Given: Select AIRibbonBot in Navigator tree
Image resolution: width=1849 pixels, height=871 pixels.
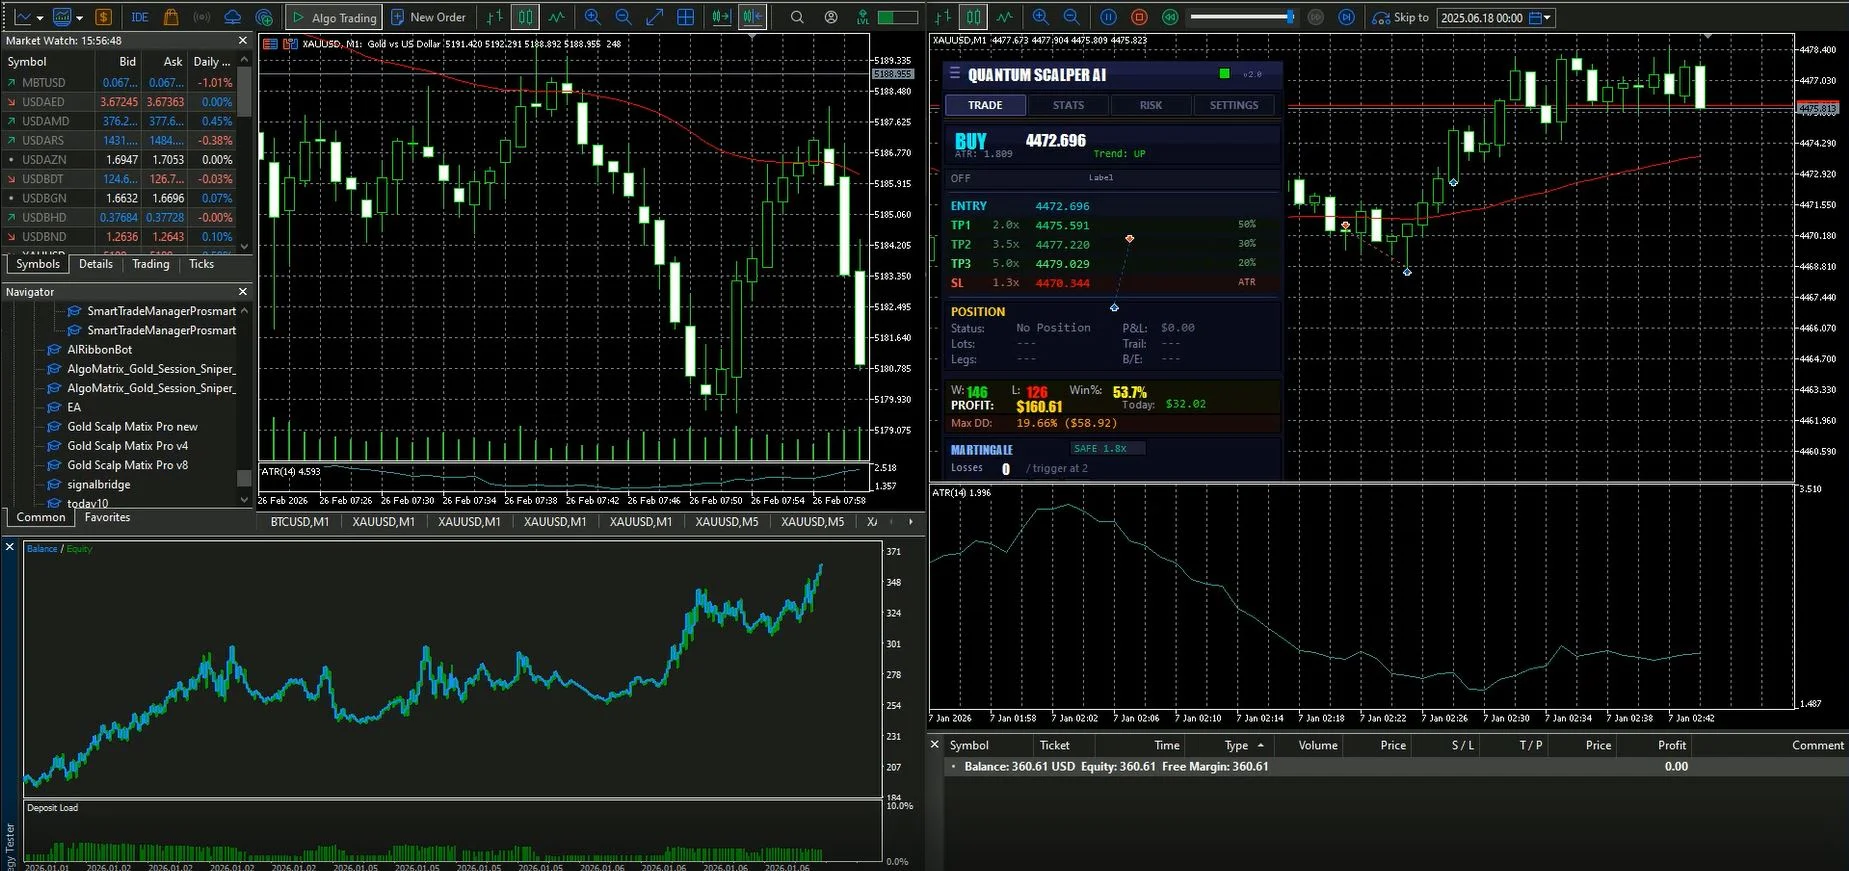Looking at the screenshot, I should [x=99, y=349].
